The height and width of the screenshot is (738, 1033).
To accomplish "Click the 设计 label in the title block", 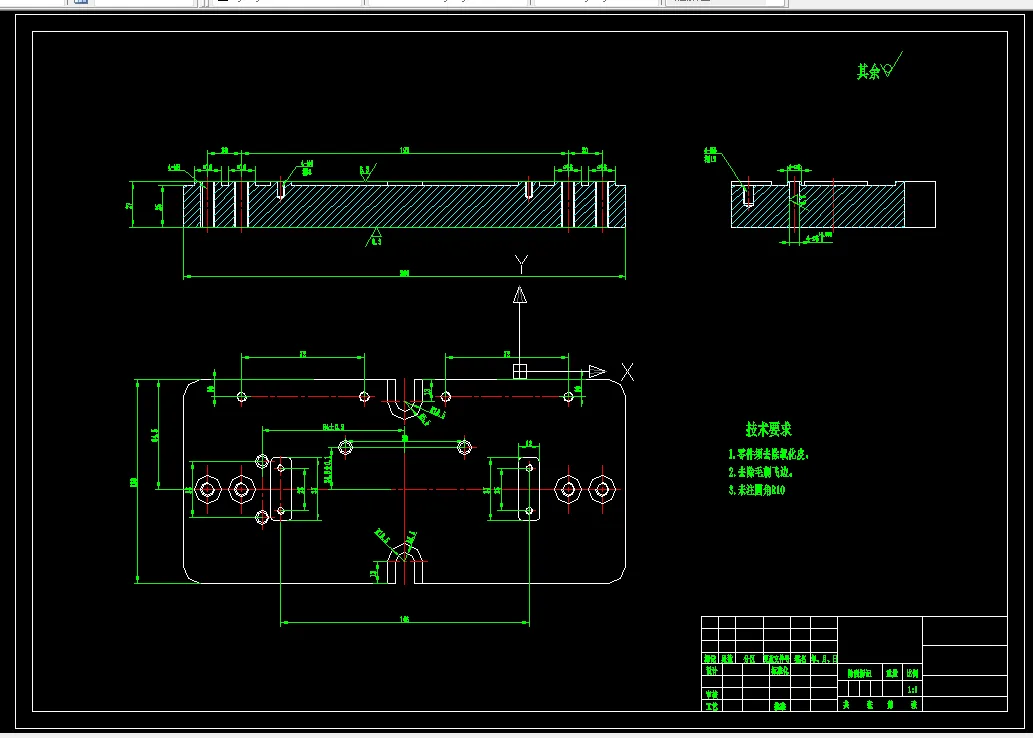I will (712, 671).
